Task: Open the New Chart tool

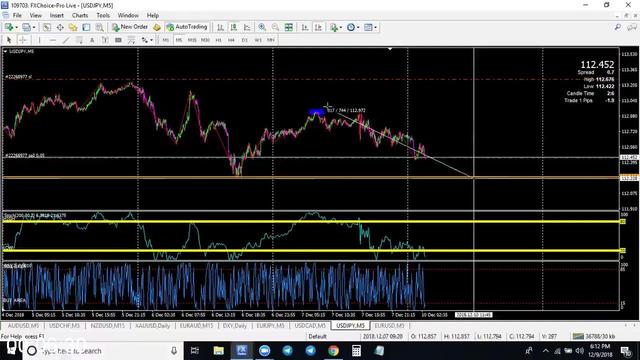Action: click(8, 27)
